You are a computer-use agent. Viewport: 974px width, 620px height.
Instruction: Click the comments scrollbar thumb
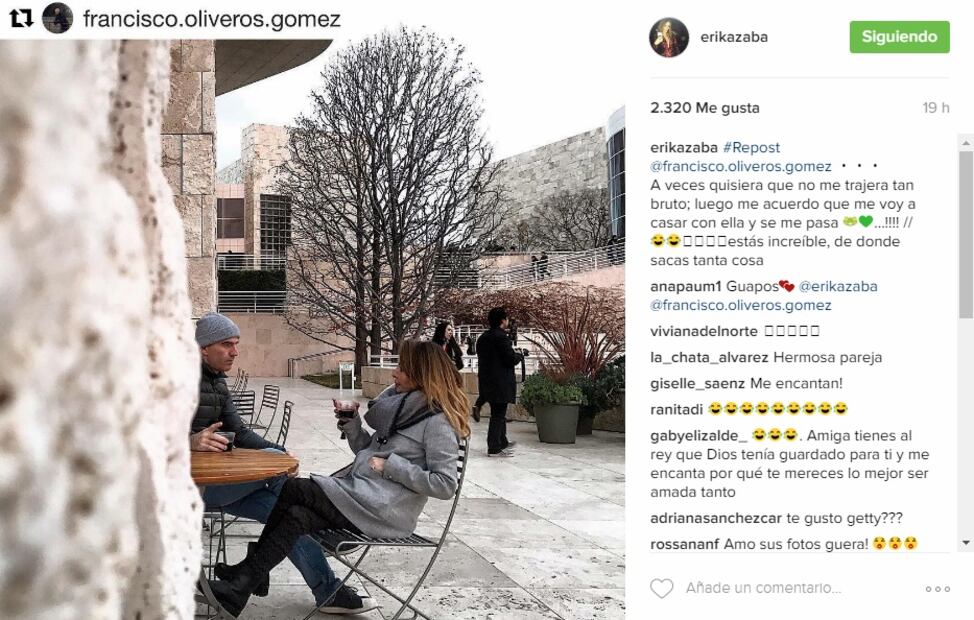point(966,234)
